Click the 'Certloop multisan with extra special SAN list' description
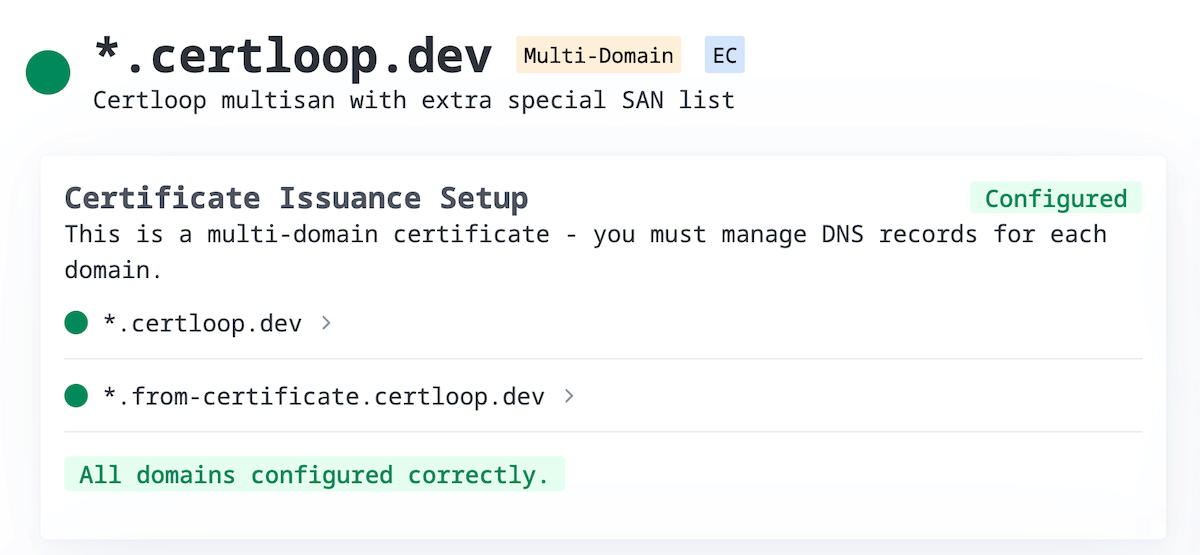The image size is (1200, 555). pos(414,101)
